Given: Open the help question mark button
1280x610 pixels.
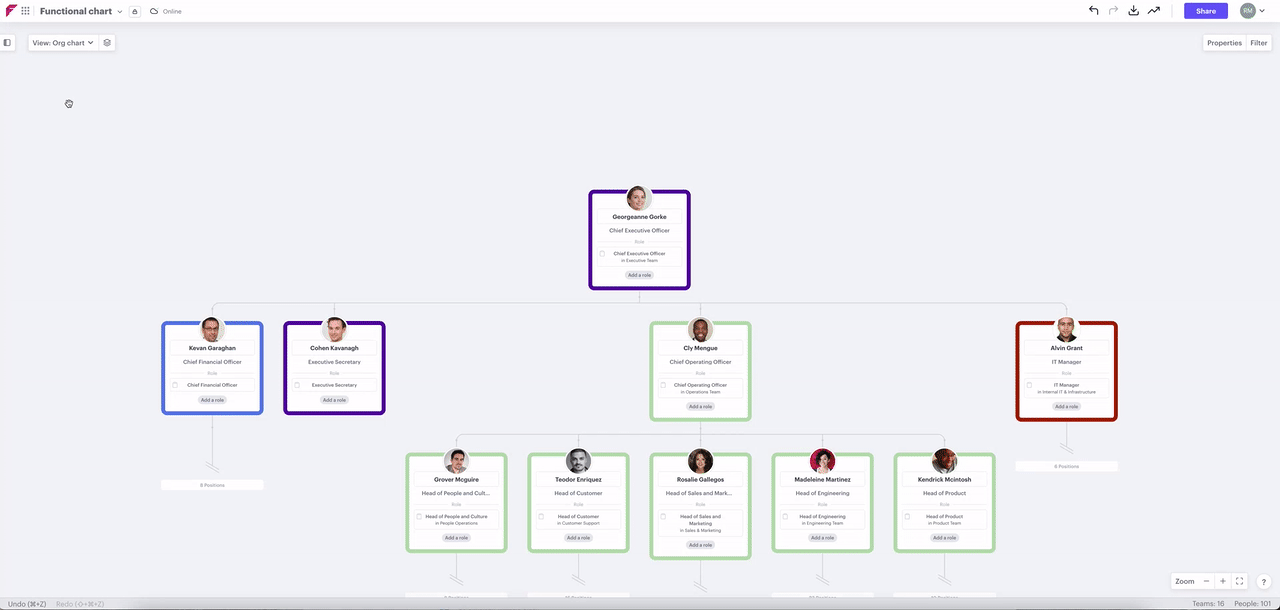Looking at the screenshot, I should point(1263,581).
